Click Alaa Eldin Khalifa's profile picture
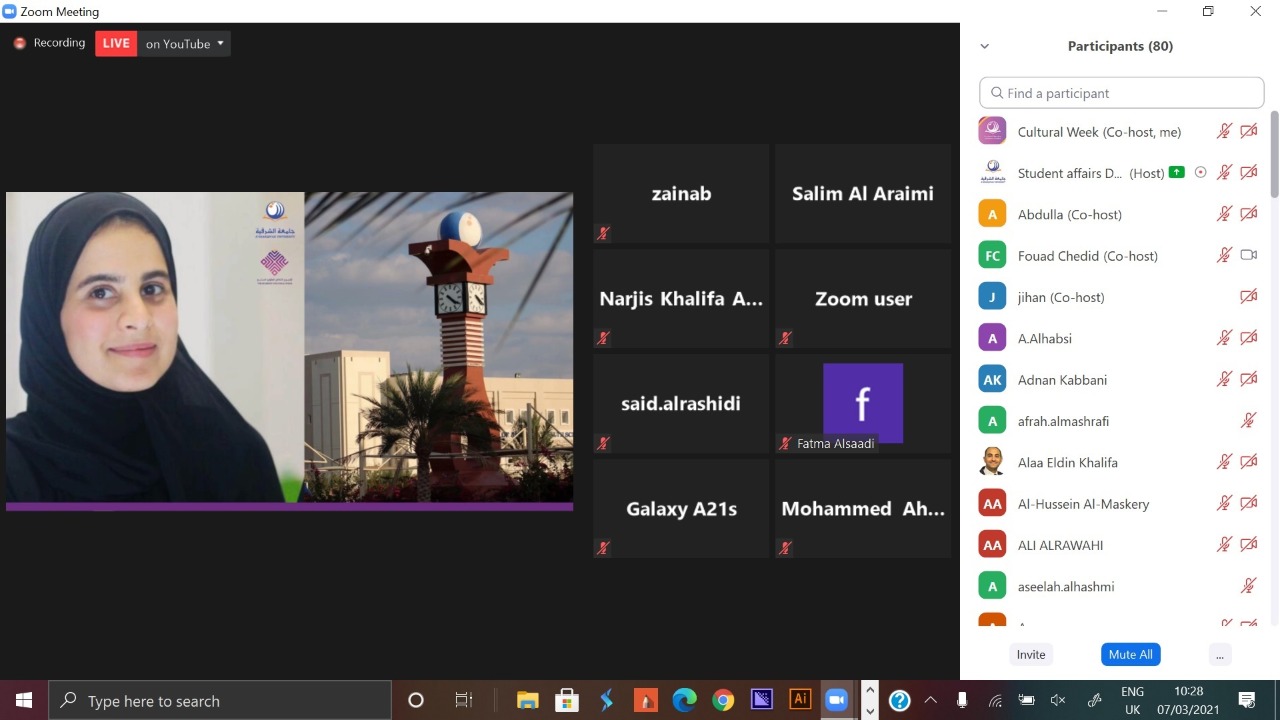Image resolution: width=1280 pixels, height=720 pixels. (x=992, y=462)
